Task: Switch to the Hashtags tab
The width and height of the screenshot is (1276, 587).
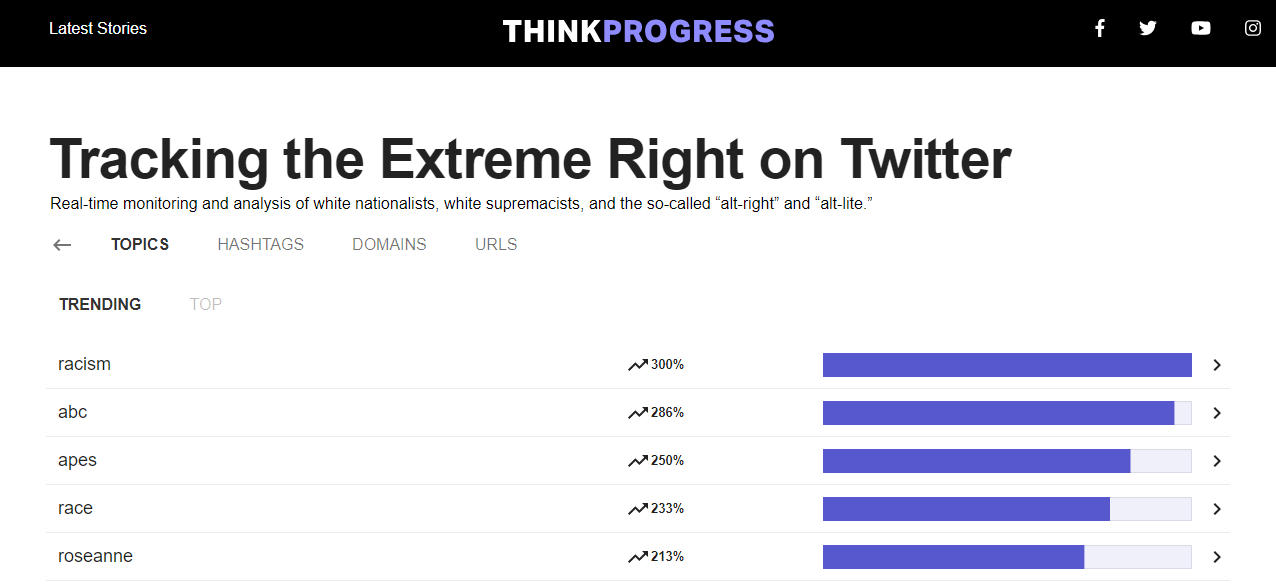Action: pyautogui.click(x=260, y=244)
